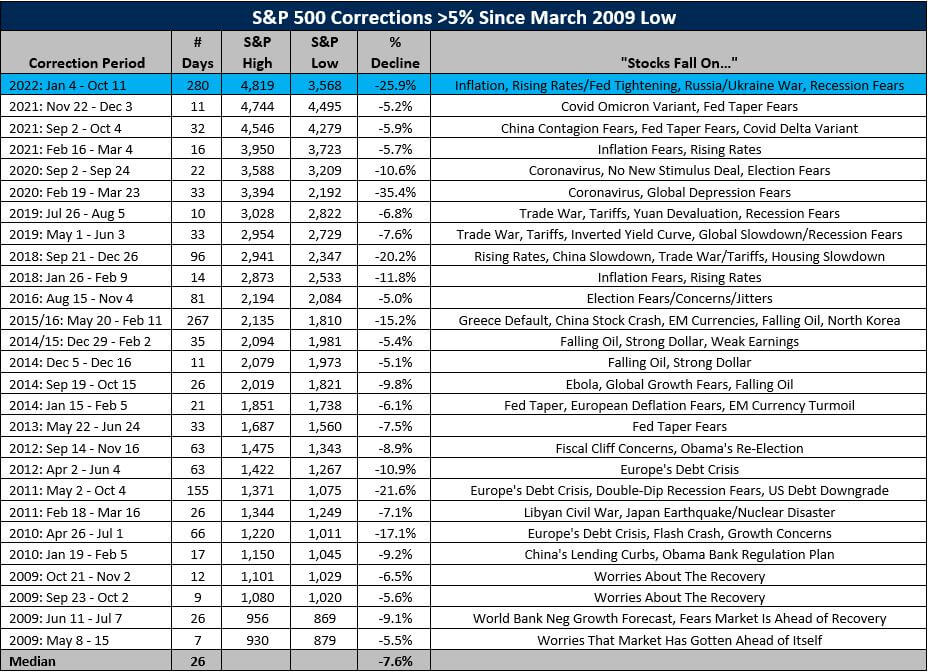This screenshot has height=672, width=928.
Task: Click the 'S&P Low' column header
Action: (324, 52)
